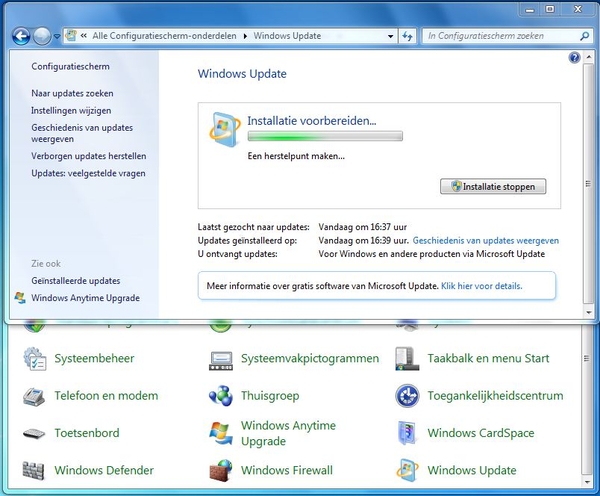Select the 'Windows Update' breadcrumb segment
Viewport: 600px width, 496px height.
[x=287, y=36]
